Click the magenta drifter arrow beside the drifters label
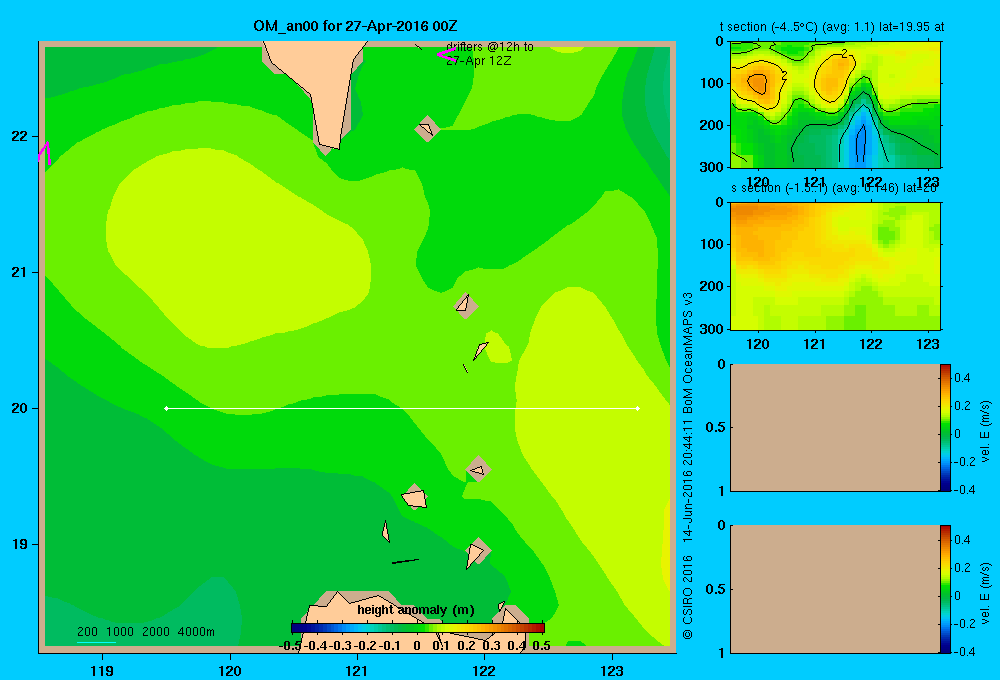This screenshot has height=680, width=1000. (x=446, y=55)
